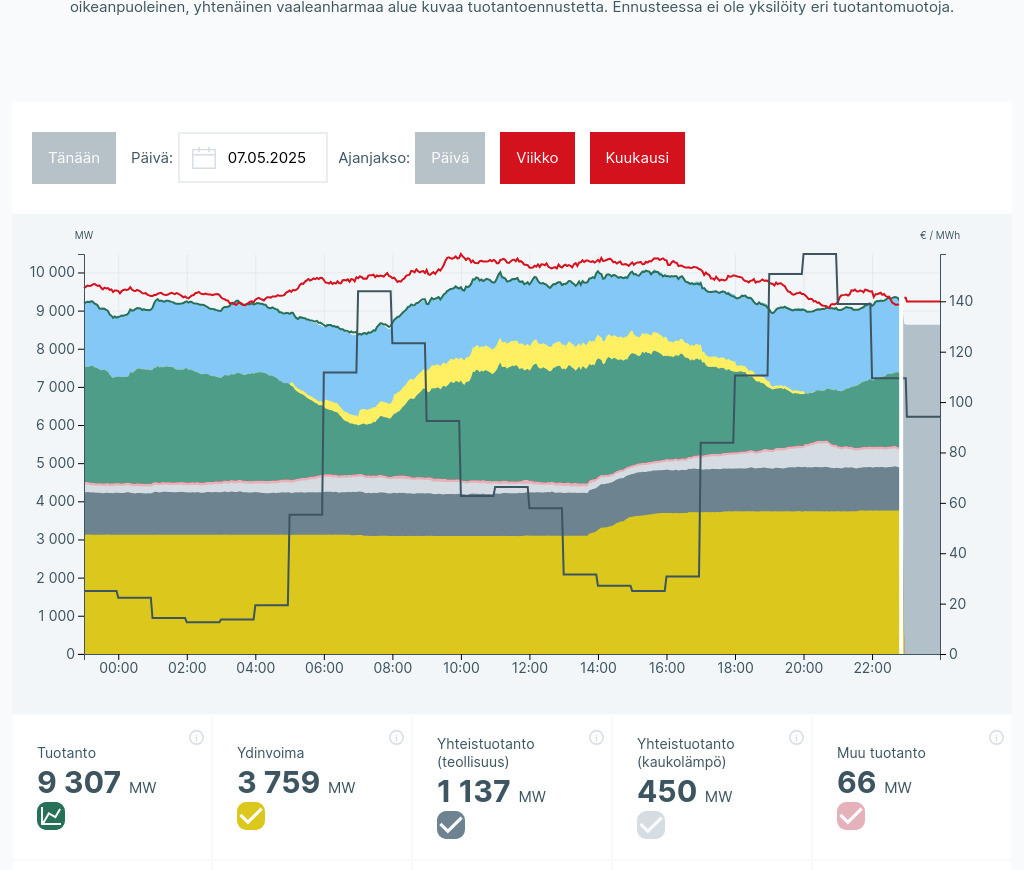This screenshot has height=870, width=1024.
Task: Uncheck the yellow Ydinvoima checkbox
Action: pos(251,816)
